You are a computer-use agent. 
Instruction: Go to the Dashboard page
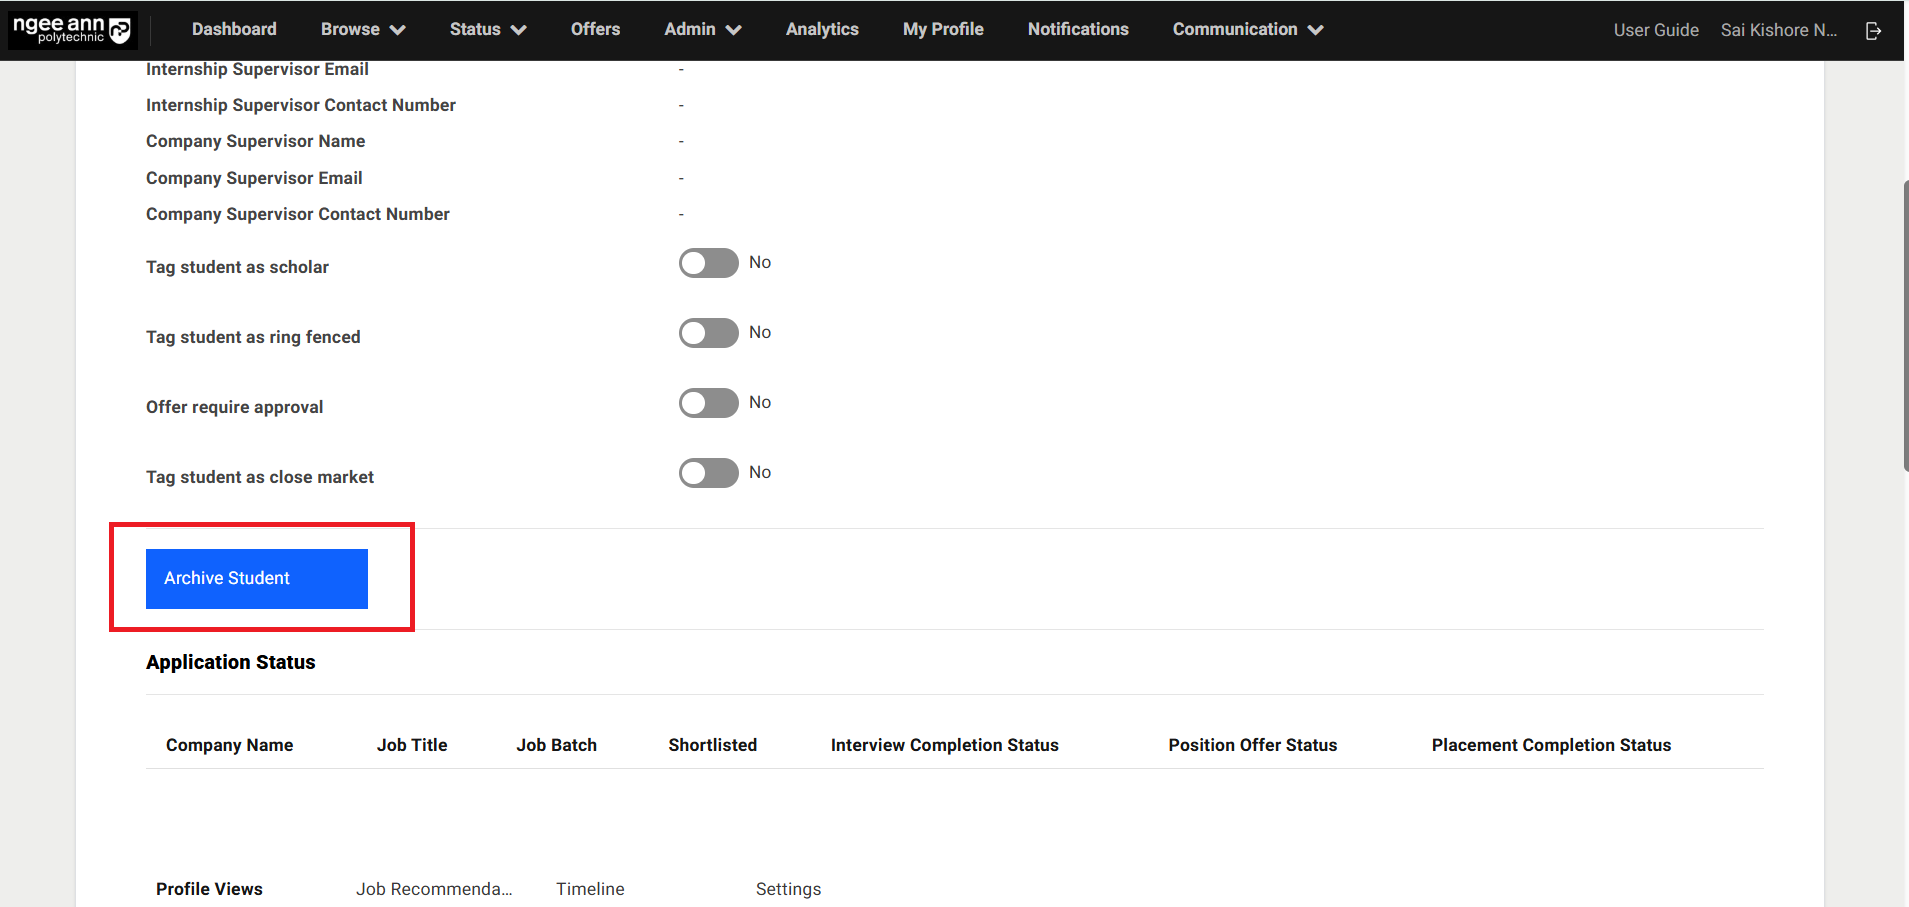click(x=233, y=29)
